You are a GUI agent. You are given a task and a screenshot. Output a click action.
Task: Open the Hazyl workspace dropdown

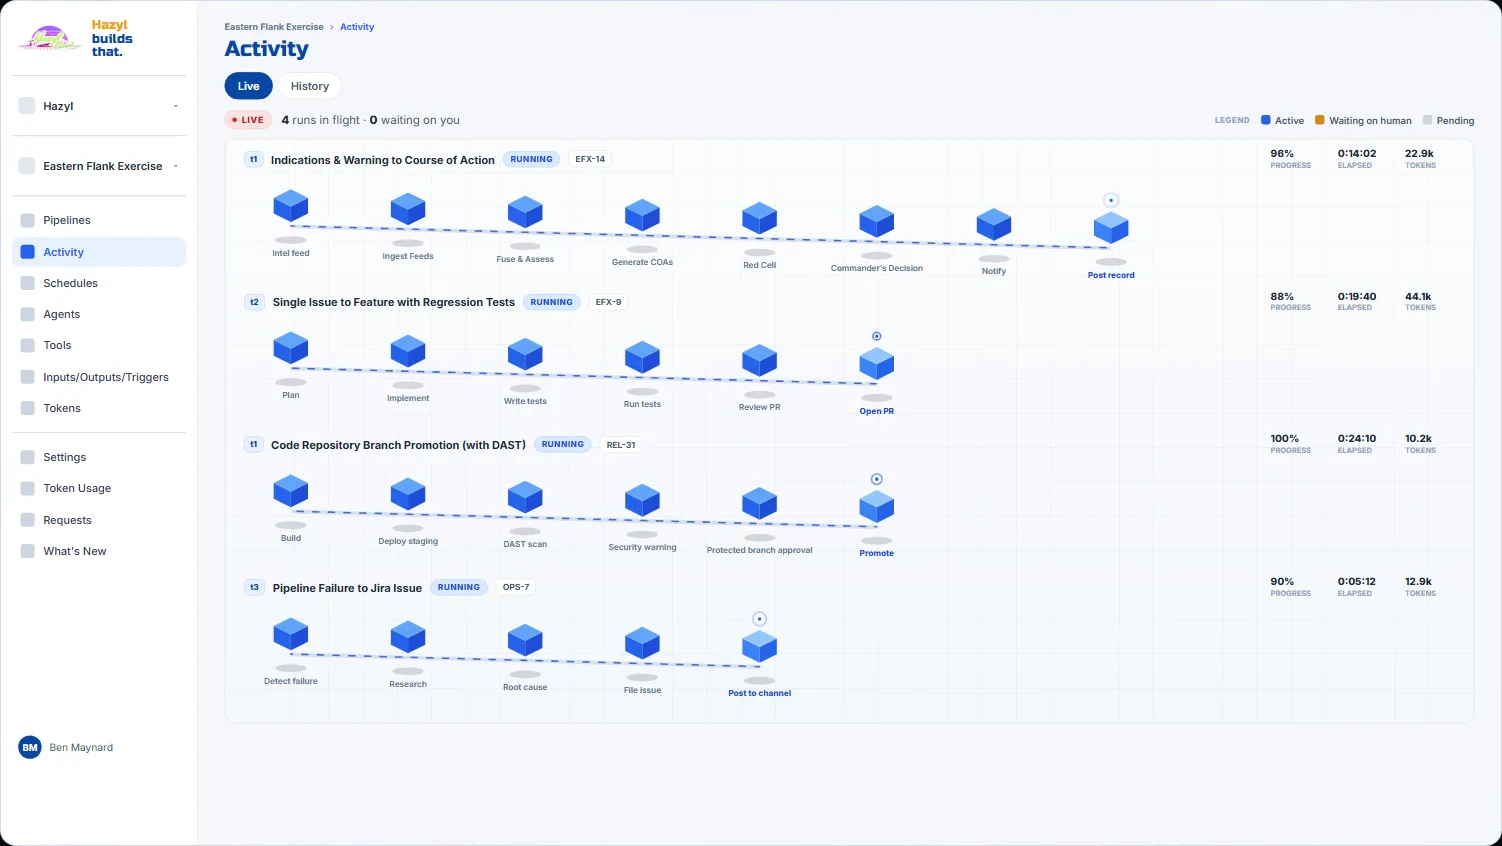(99, 106)
